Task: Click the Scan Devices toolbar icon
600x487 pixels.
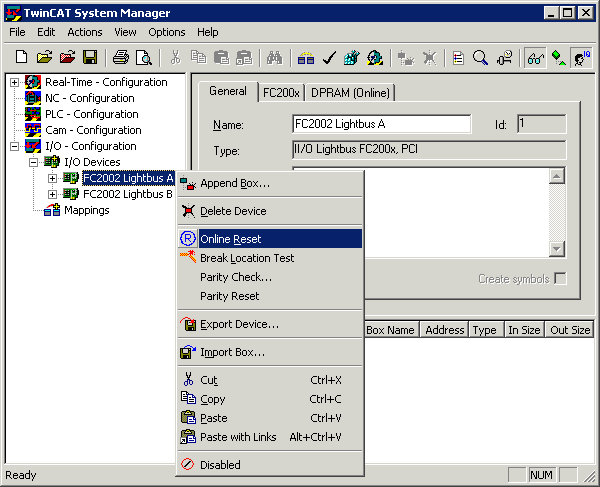Action: [x=429, y=58]
